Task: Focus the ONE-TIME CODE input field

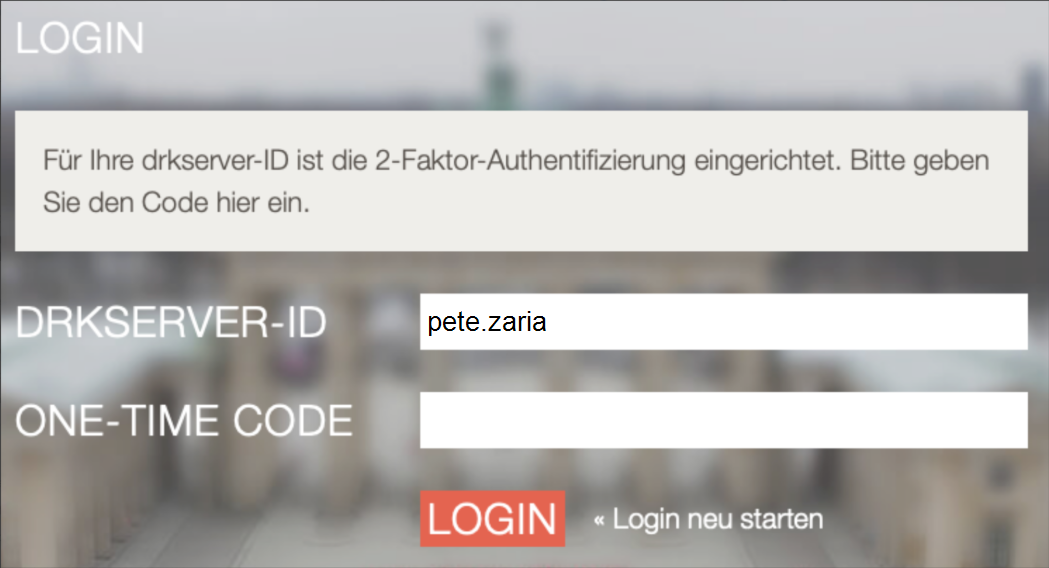Action: [724, 420]
